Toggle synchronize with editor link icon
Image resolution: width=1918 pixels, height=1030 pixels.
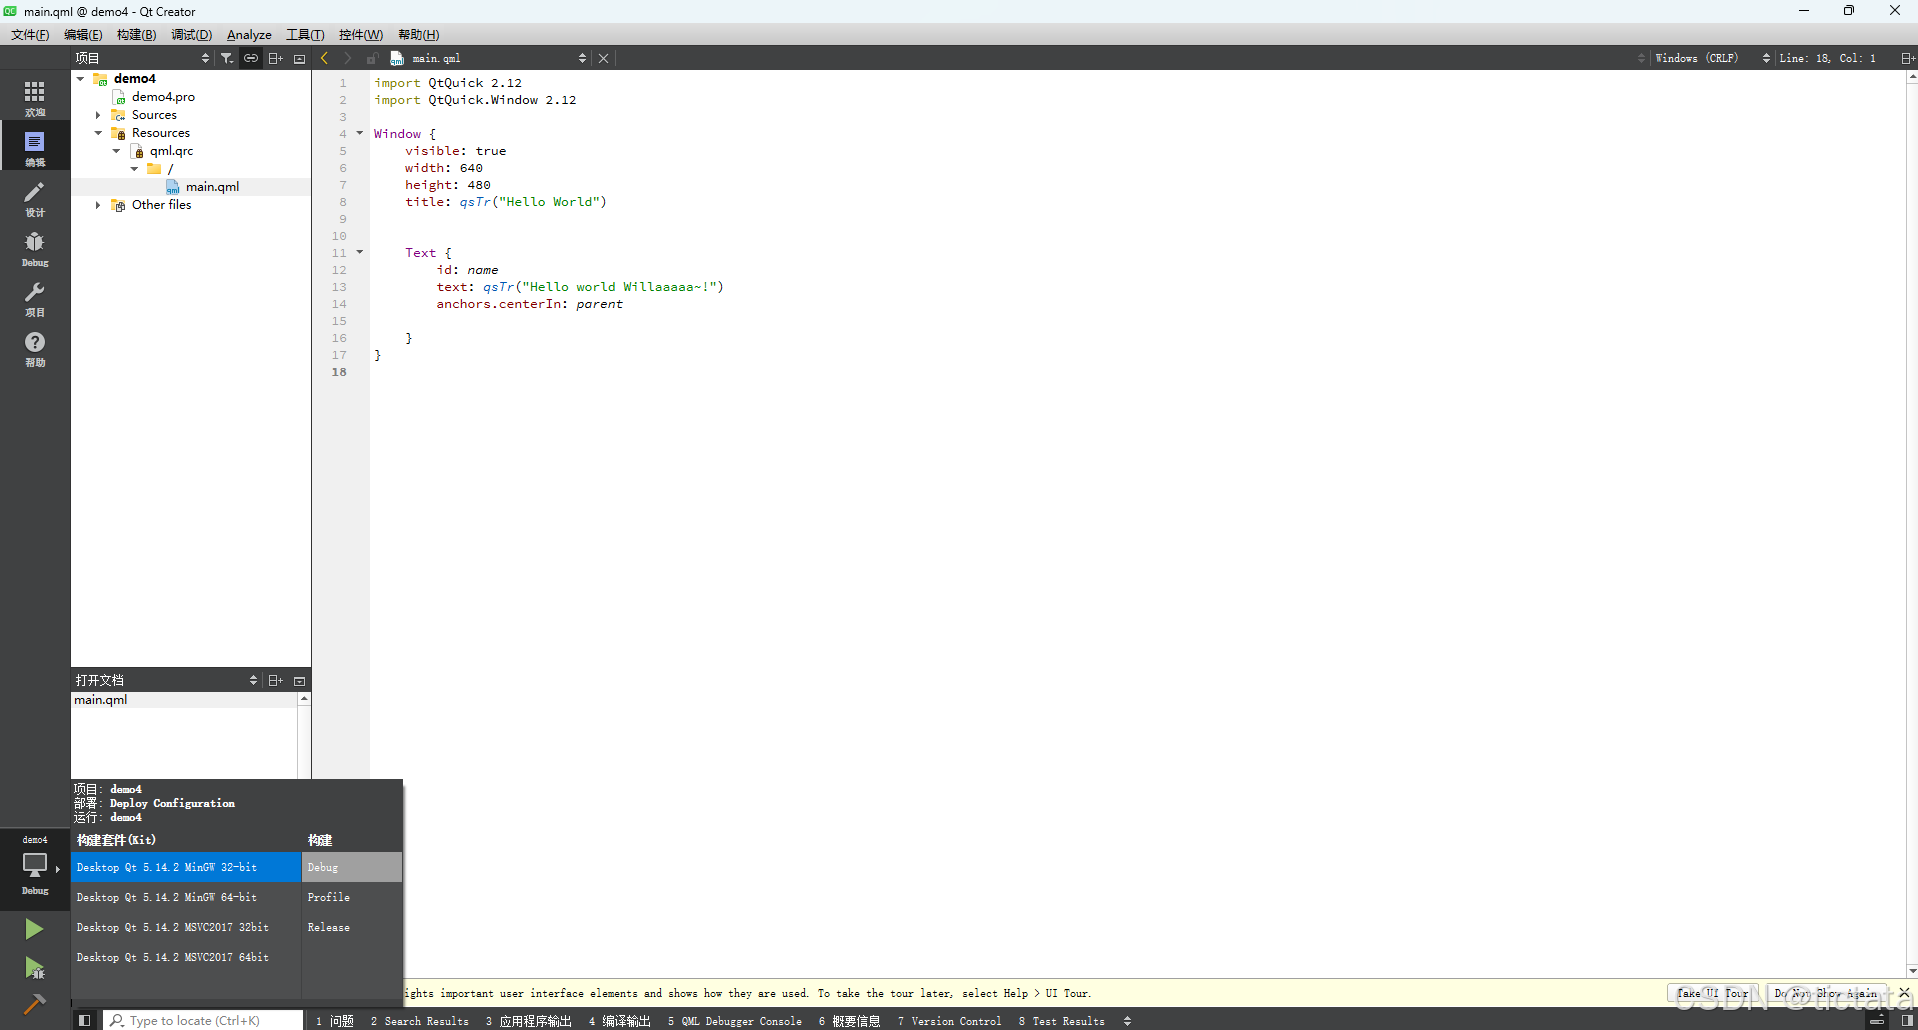251,58
